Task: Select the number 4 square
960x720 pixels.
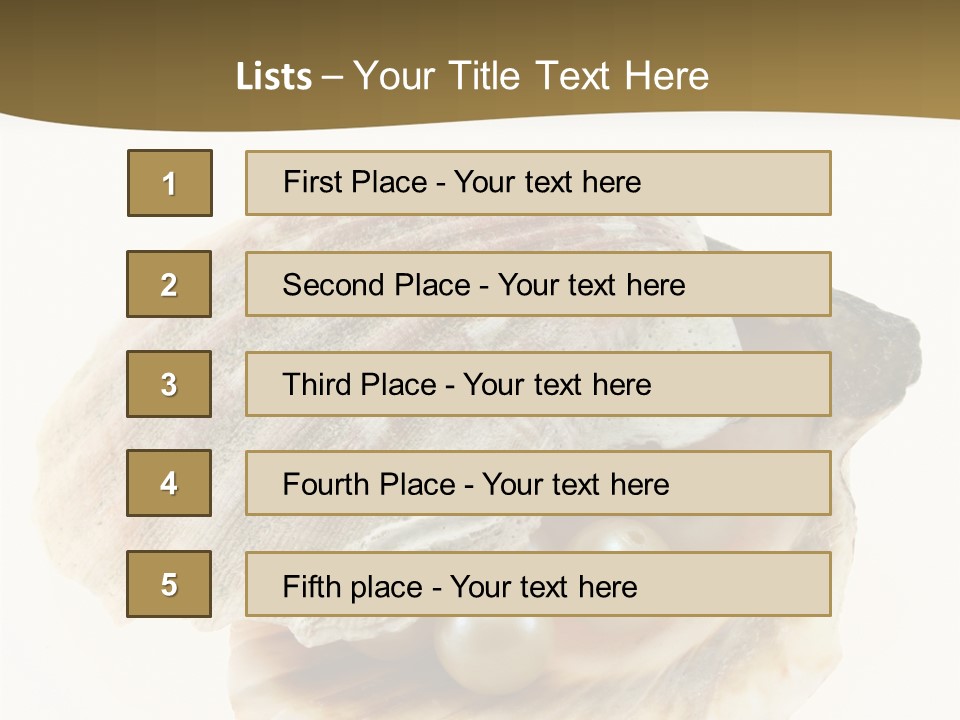Action: [169, 484]
